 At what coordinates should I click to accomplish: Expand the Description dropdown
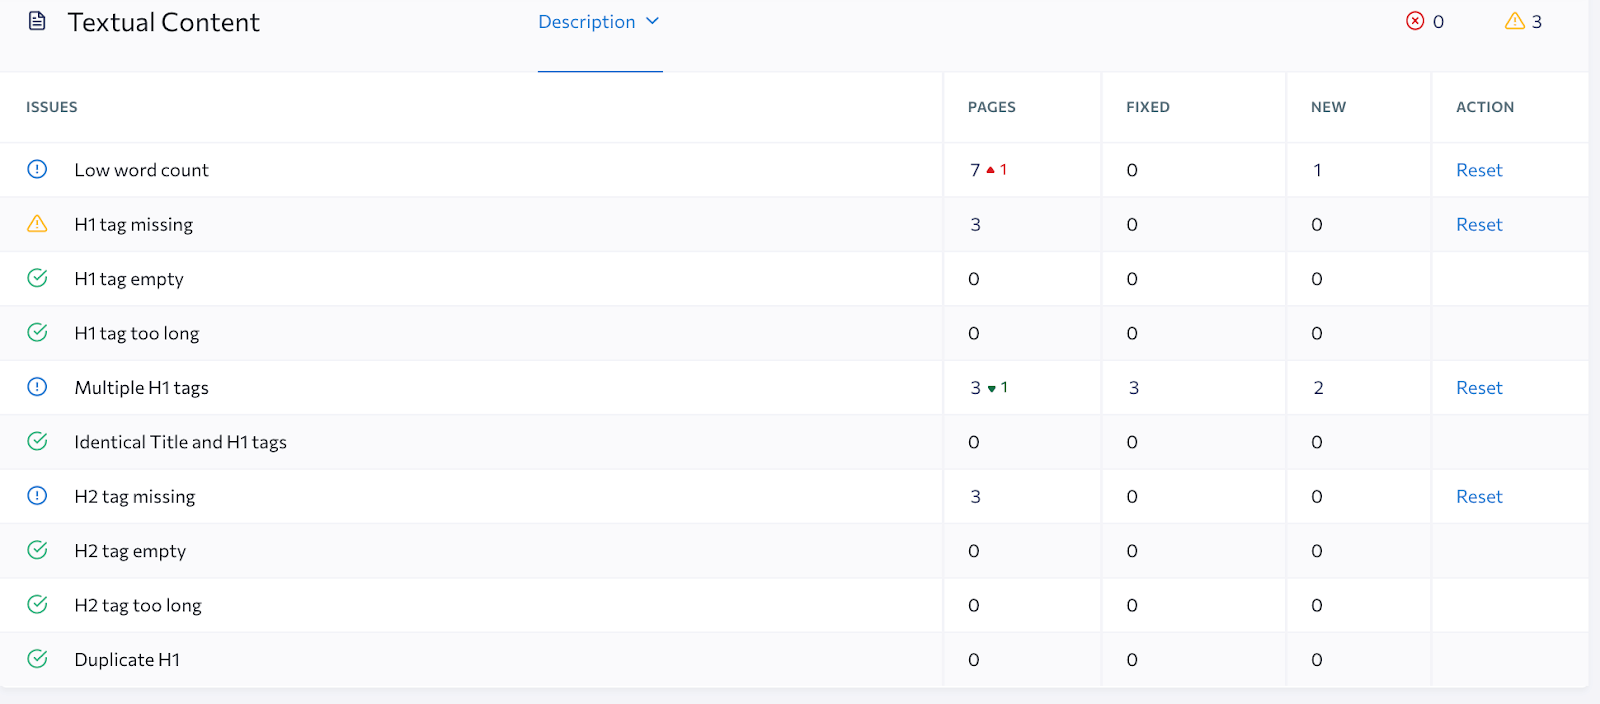point(599,22)
